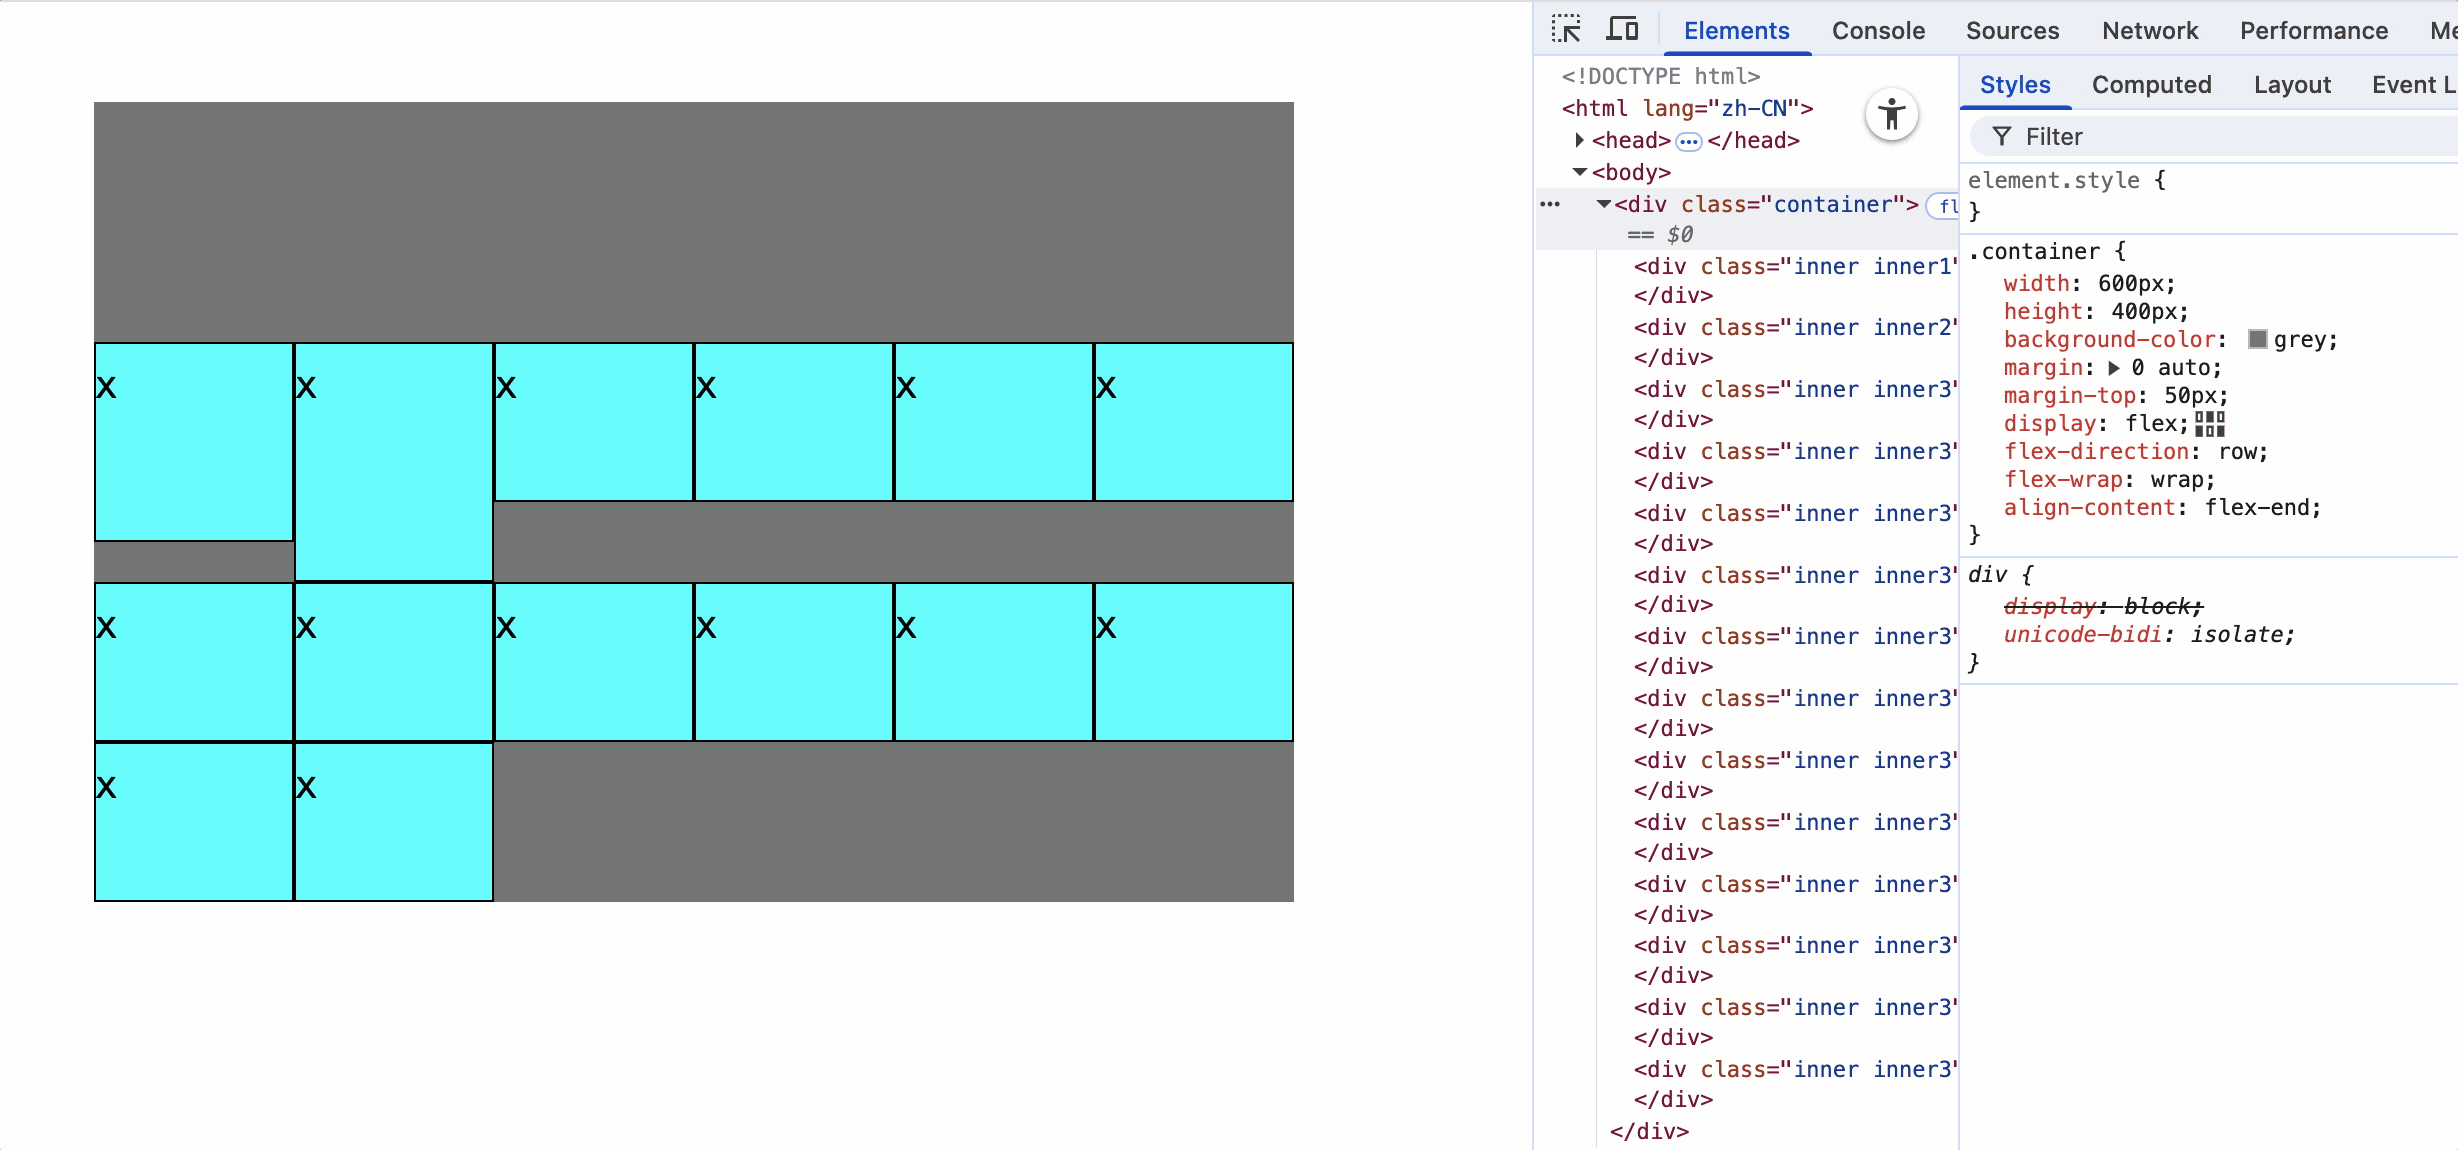
Task: Click the accessibility tree toggle button
Action: [1891, 115]
